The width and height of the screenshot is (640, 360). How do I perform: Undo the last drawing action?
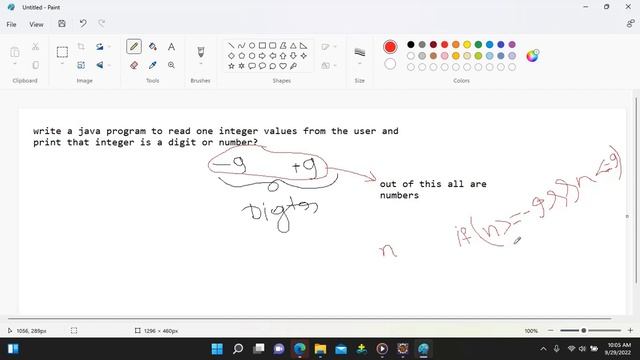(83, 24)
